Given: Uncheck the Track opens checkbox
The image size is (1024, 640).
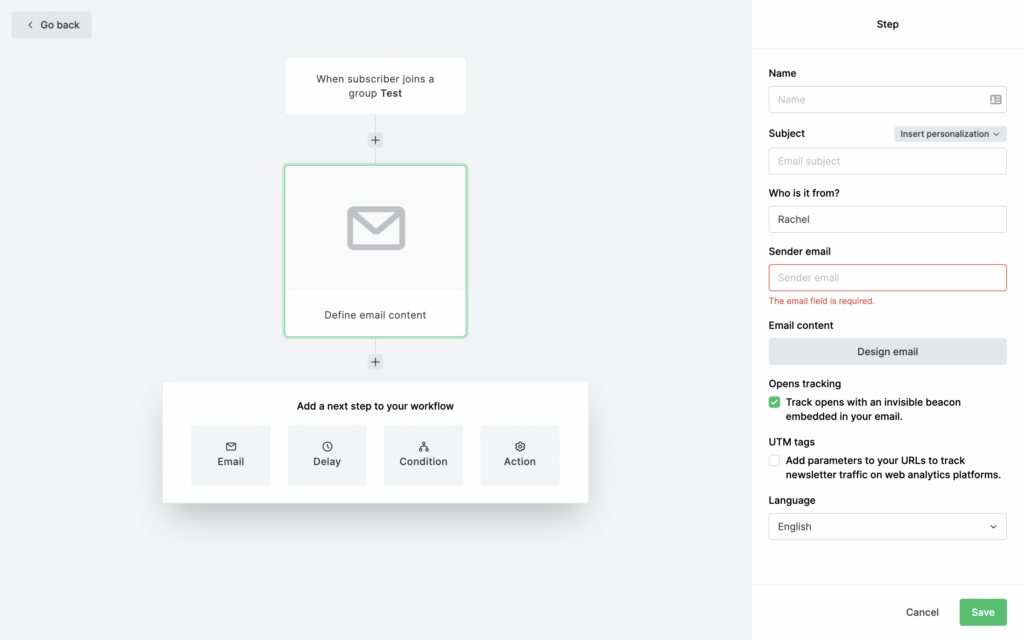Looking at the screenshot, I should click(775, 402).
